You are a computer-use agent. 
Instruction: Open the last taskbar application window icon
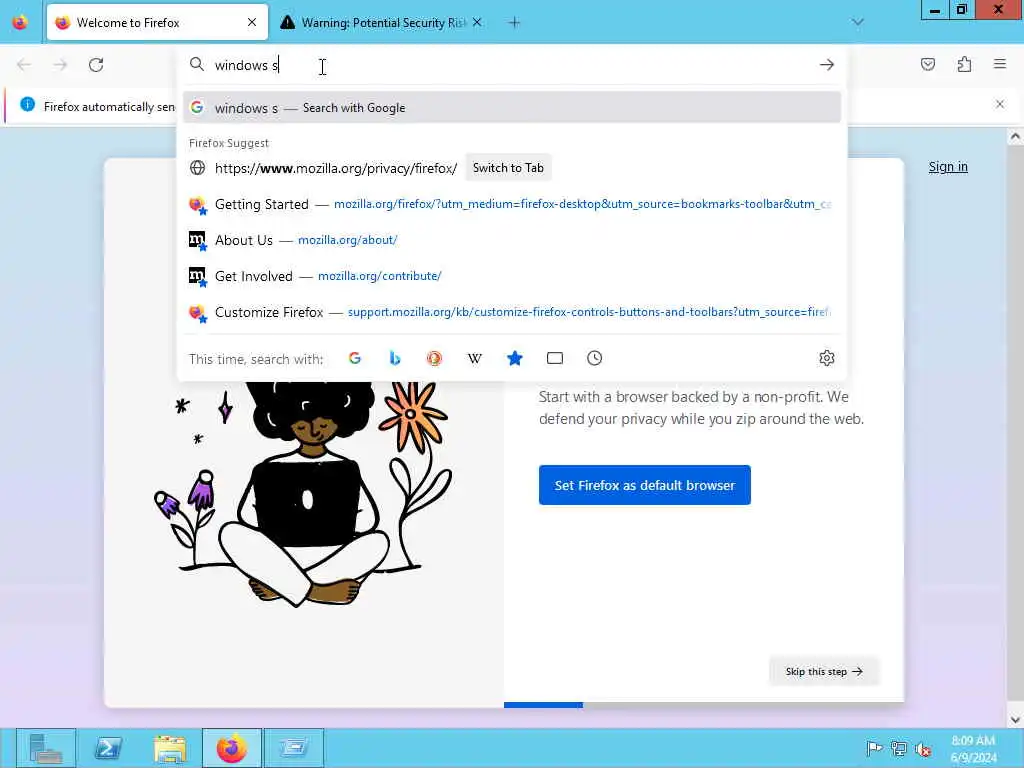pos(294,748)
